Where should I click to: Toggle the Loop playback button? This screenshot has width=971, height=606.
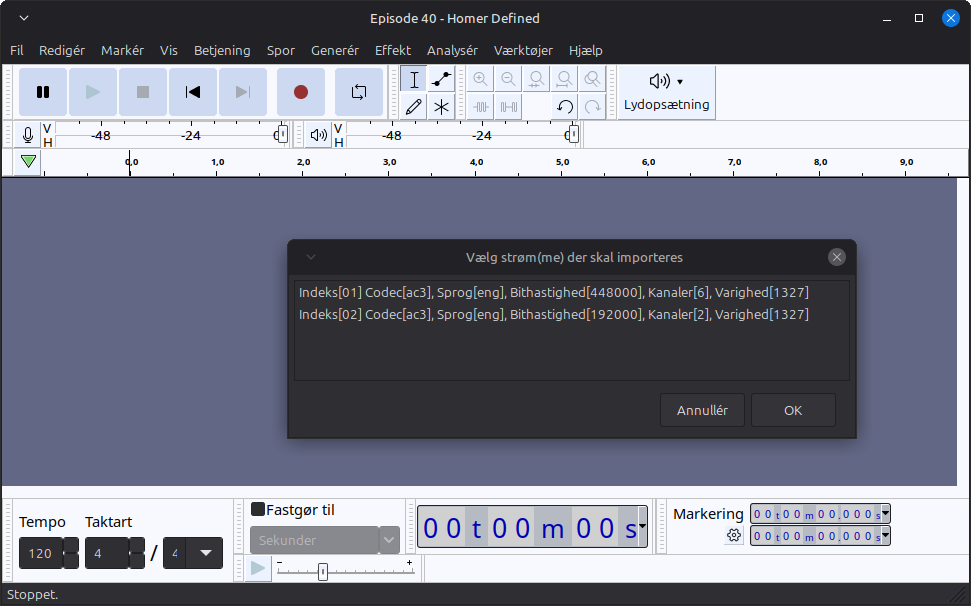[358, 92]
